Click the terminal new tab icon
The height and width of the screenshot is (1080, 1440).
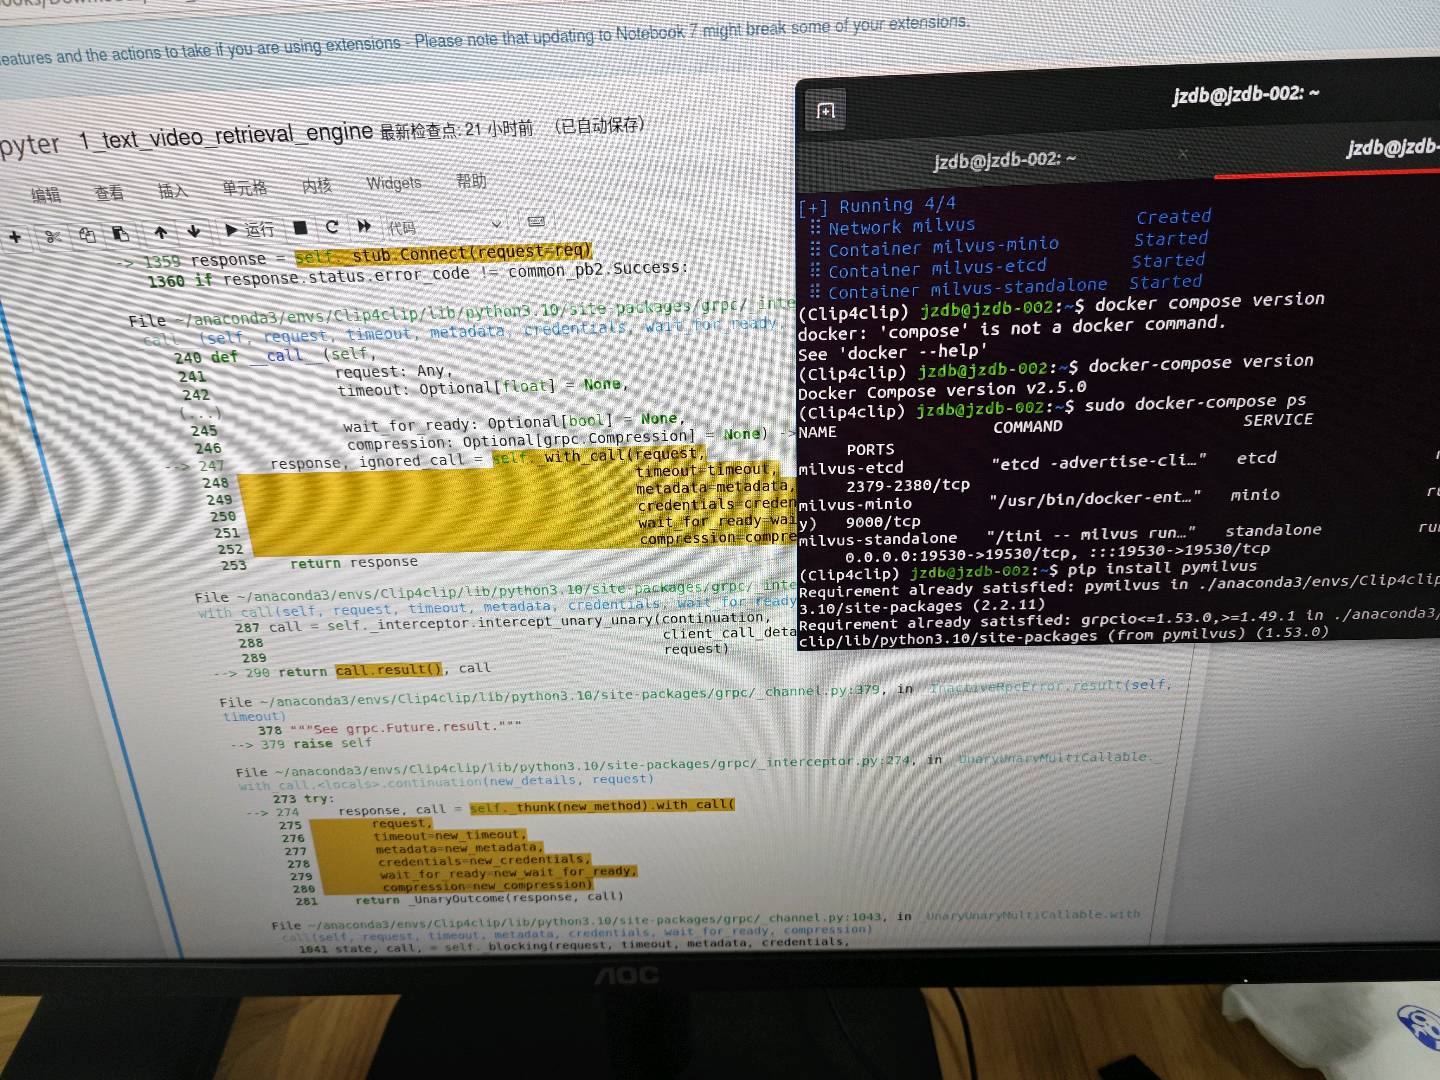(x=826, y=110)
